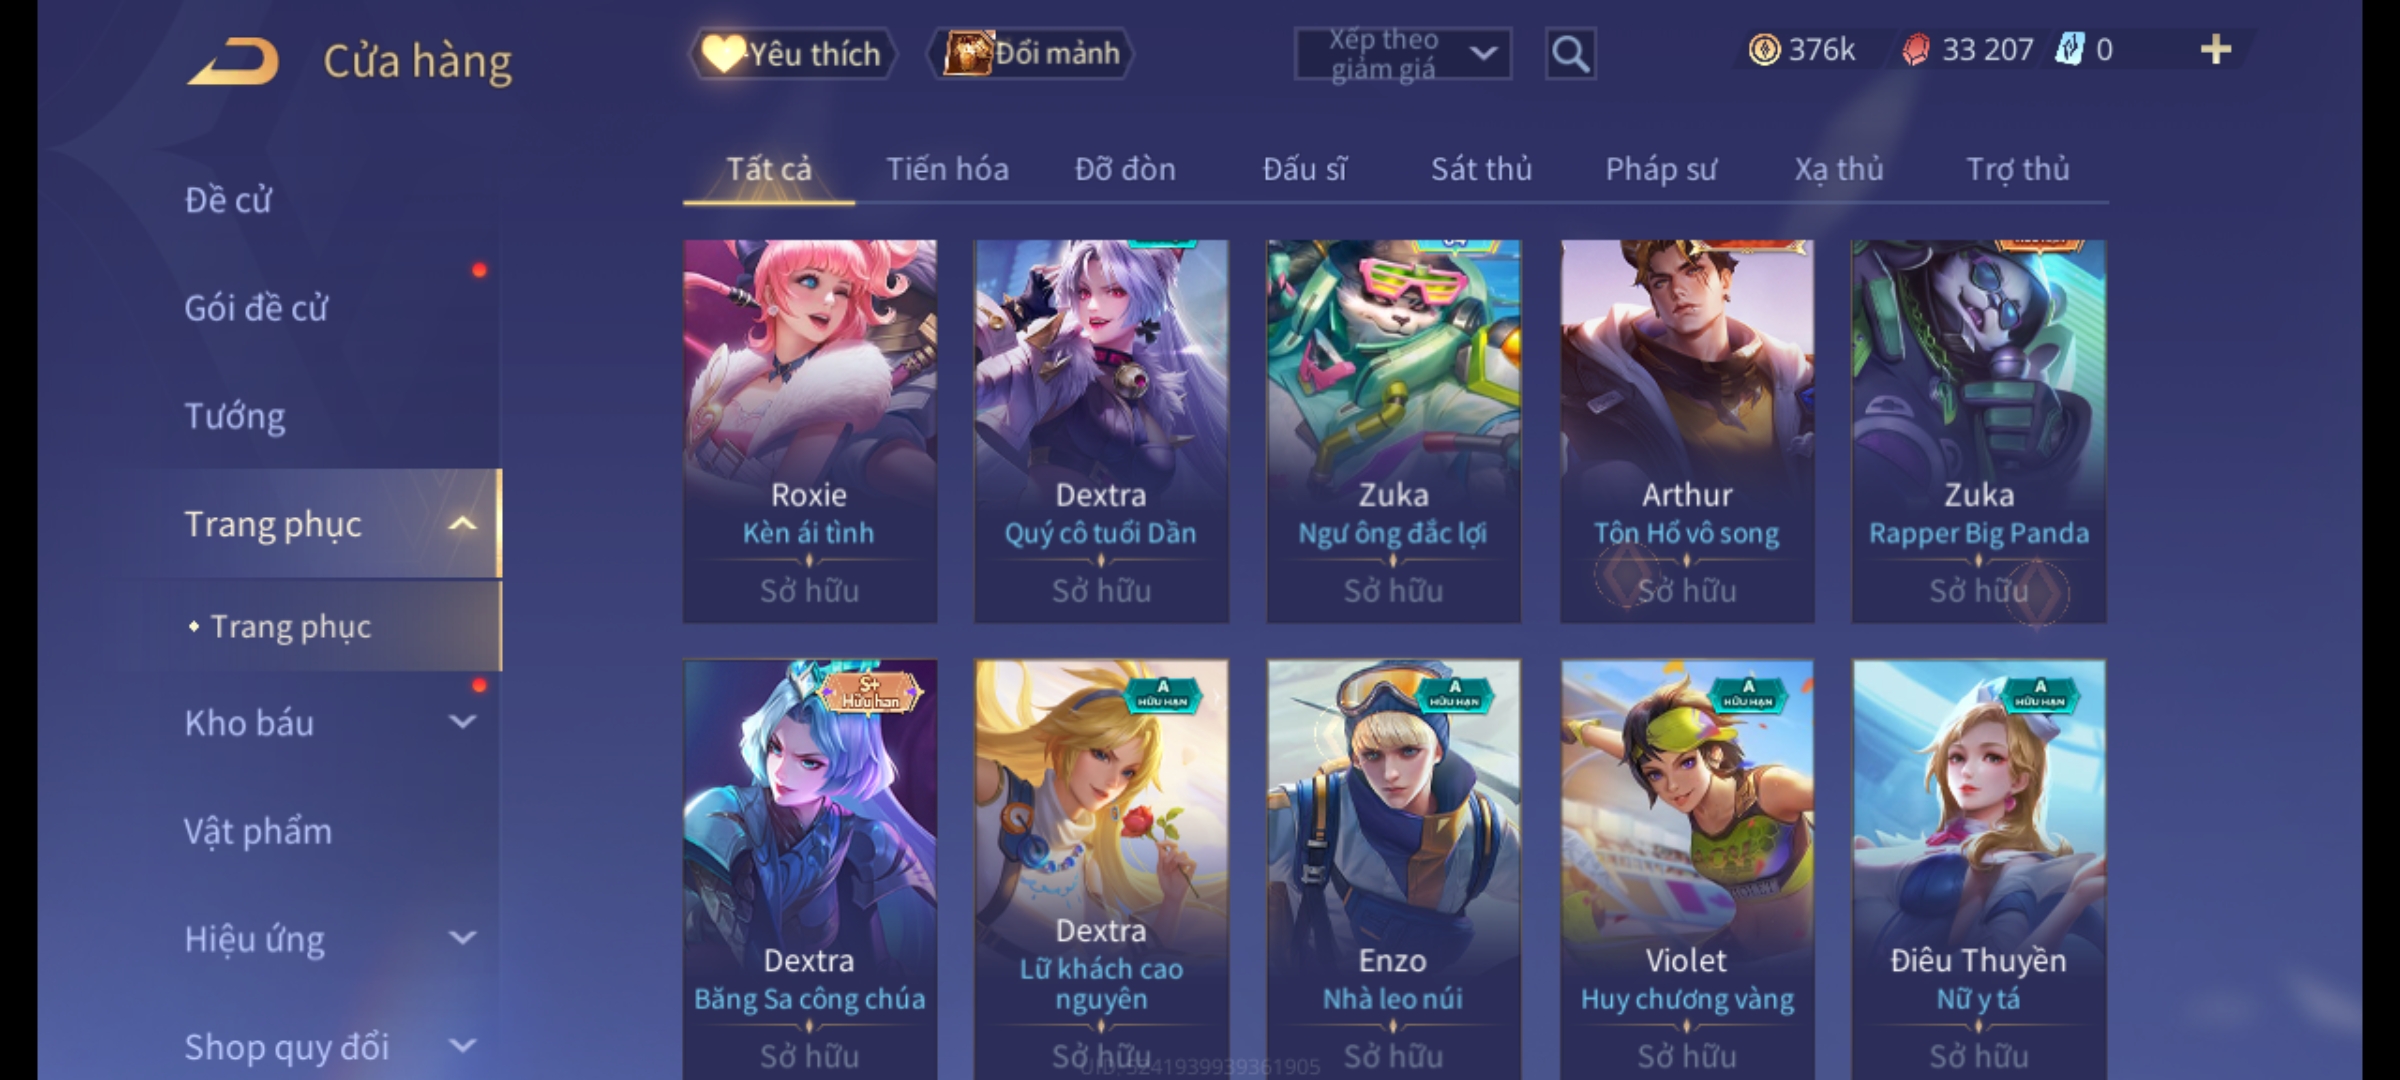
Task: Open Tướng in the sidebar
Action: [235, 416]
